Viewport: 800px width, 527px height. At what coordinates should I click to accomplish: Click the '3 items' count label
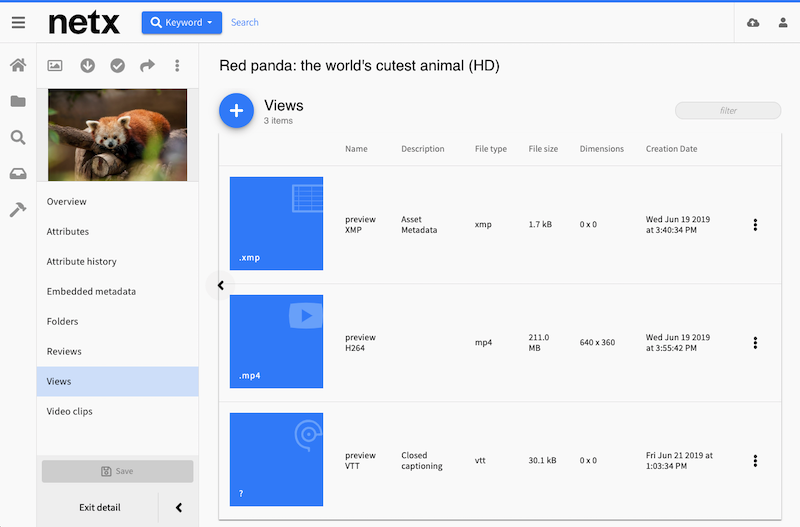click(278, 121)
